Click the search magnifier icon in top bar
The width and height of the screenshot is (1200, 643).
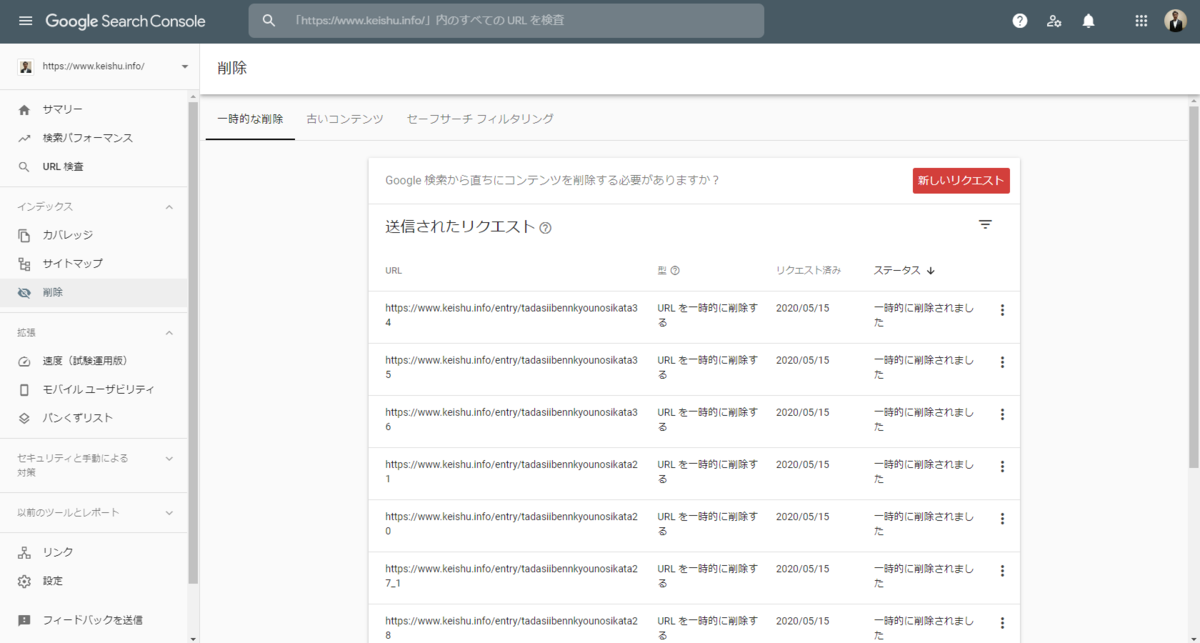(x=268, y=21)
